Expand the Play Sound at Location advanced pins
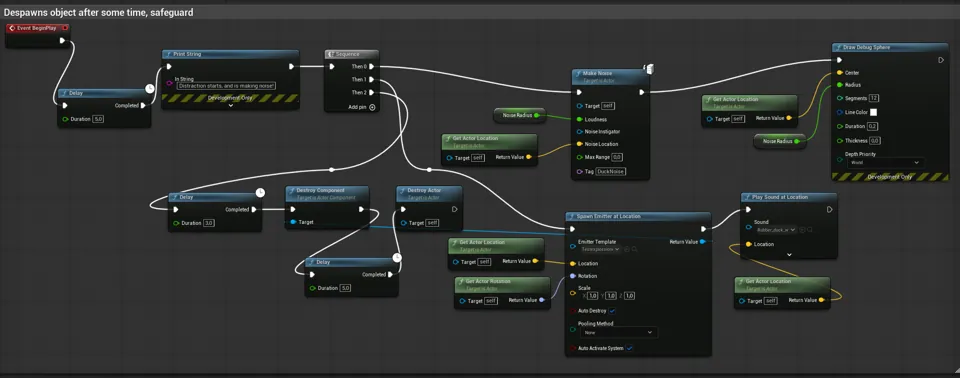 789,254
